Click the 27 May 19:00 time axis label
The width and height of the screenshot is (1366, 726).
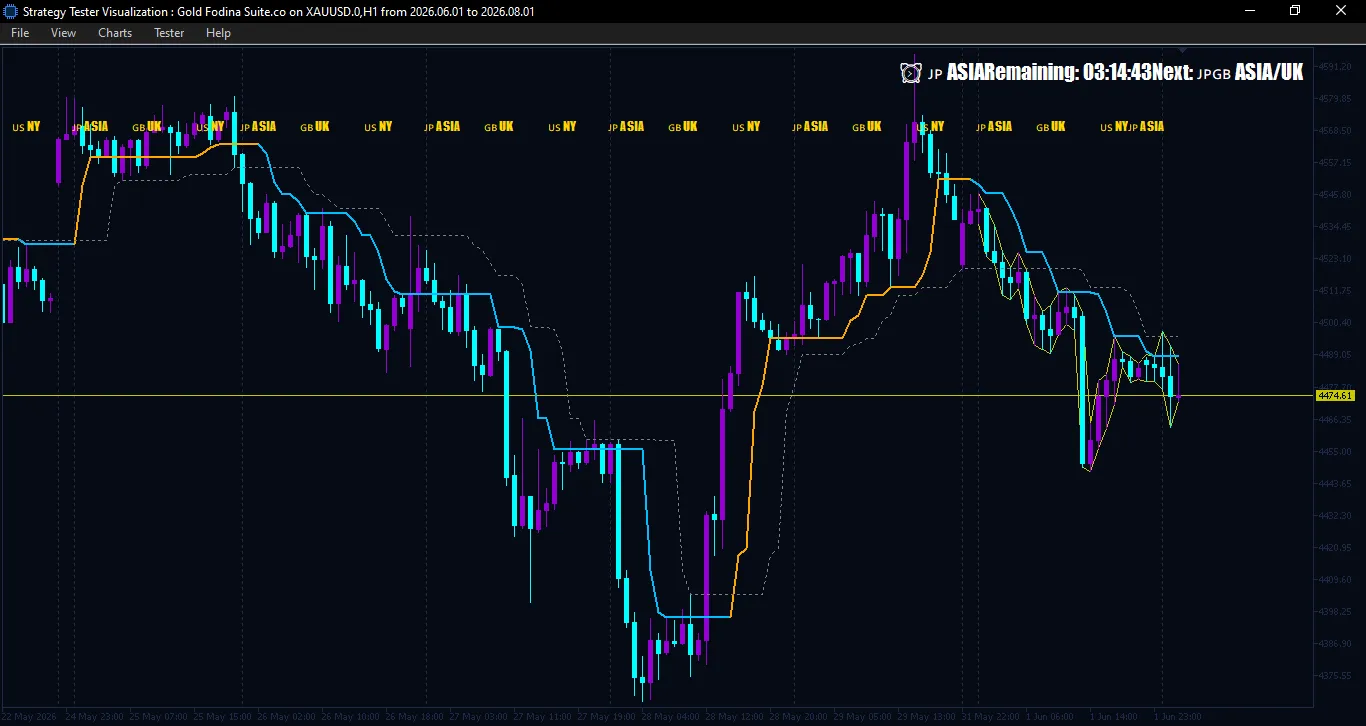[x=607, y=717]
